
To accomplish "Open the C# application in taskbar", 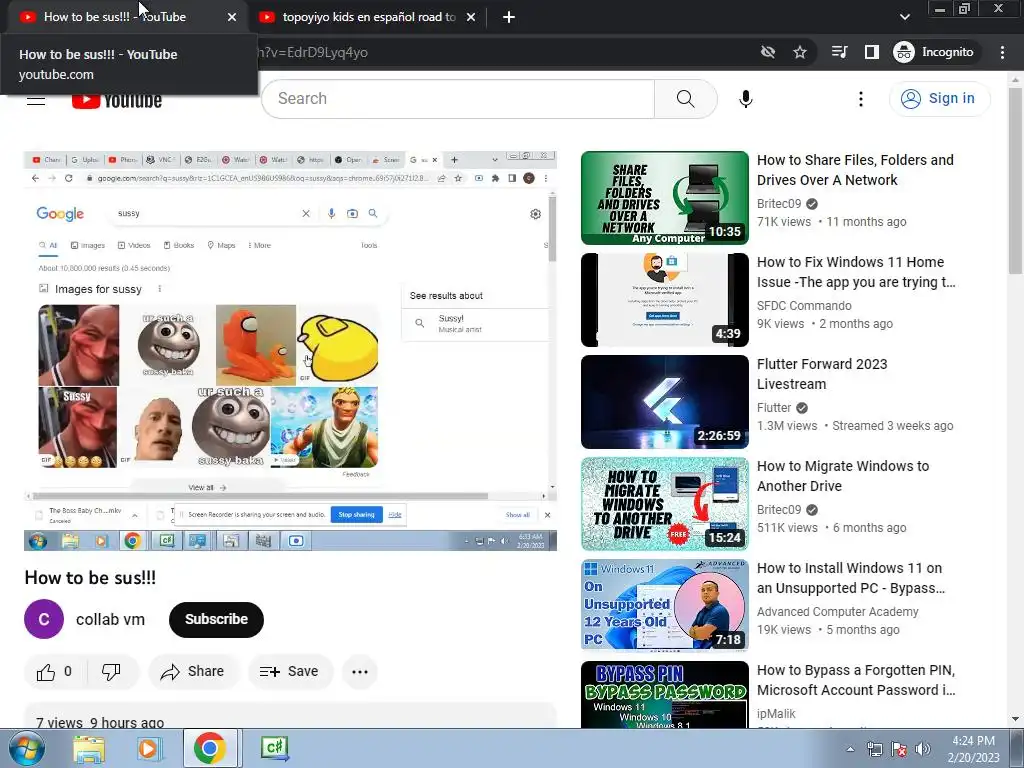I will [274, 748].
